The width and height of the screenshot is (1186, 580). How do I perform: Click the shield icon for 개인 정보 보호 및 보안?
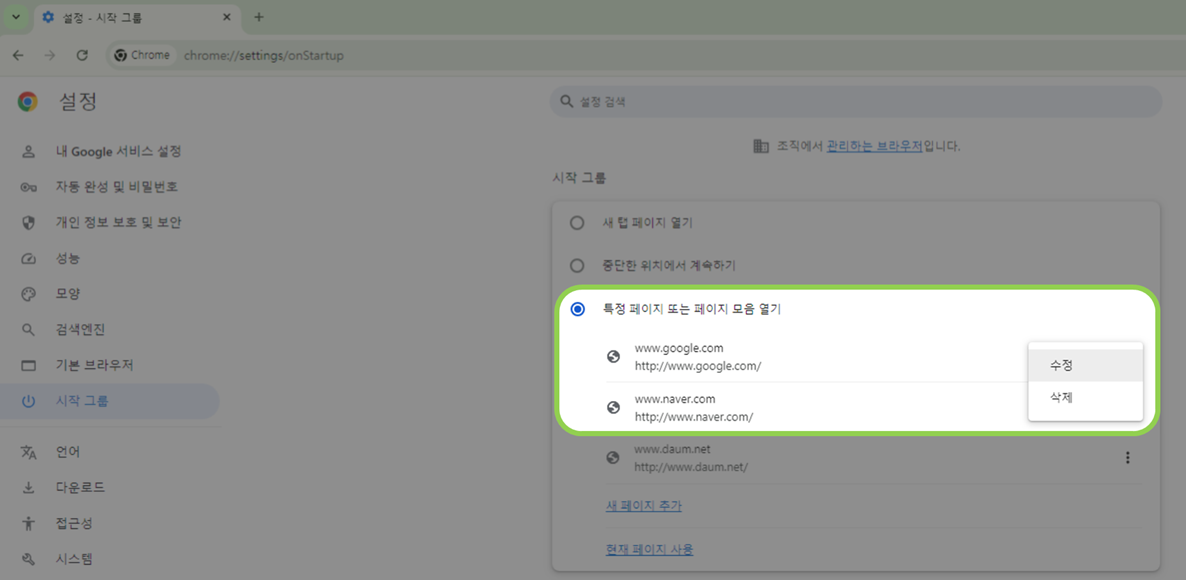click(x=28, y=222)
